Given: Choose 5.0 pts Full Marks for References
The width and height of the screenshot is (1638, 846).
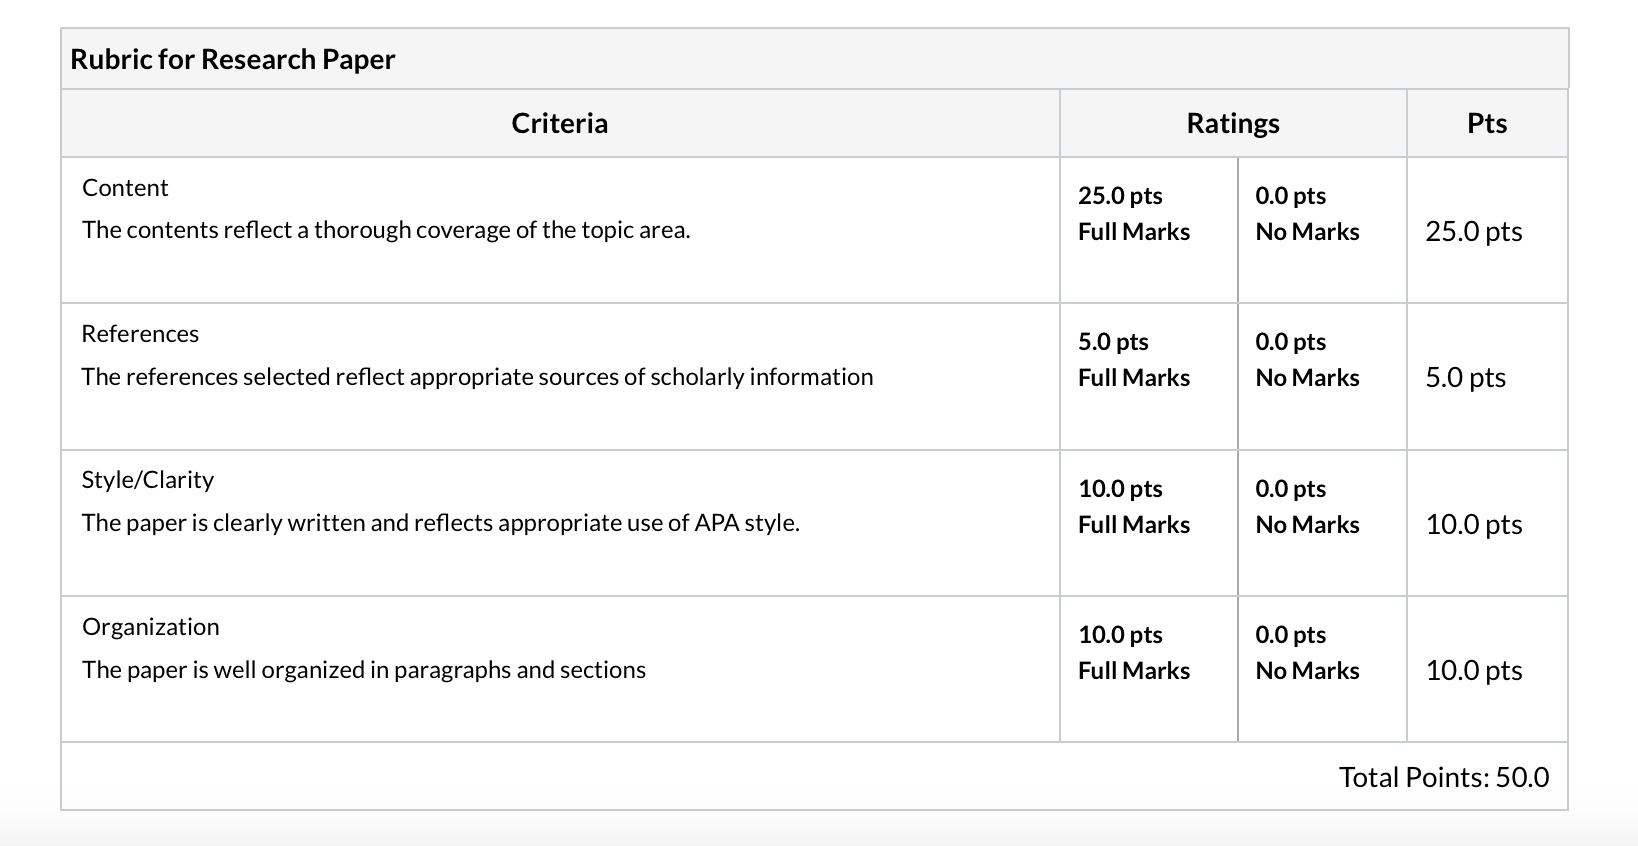Looking at the screenshot, I should click(x=1148, y=376).
